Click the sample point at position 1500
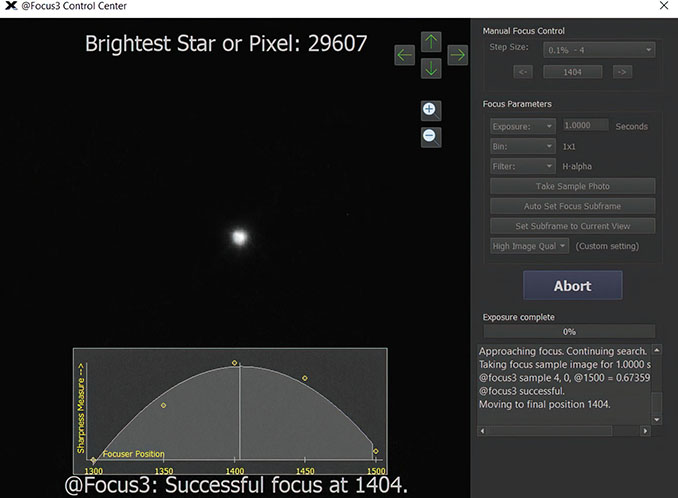Screen dimensions: 678x498 point(376,451)
